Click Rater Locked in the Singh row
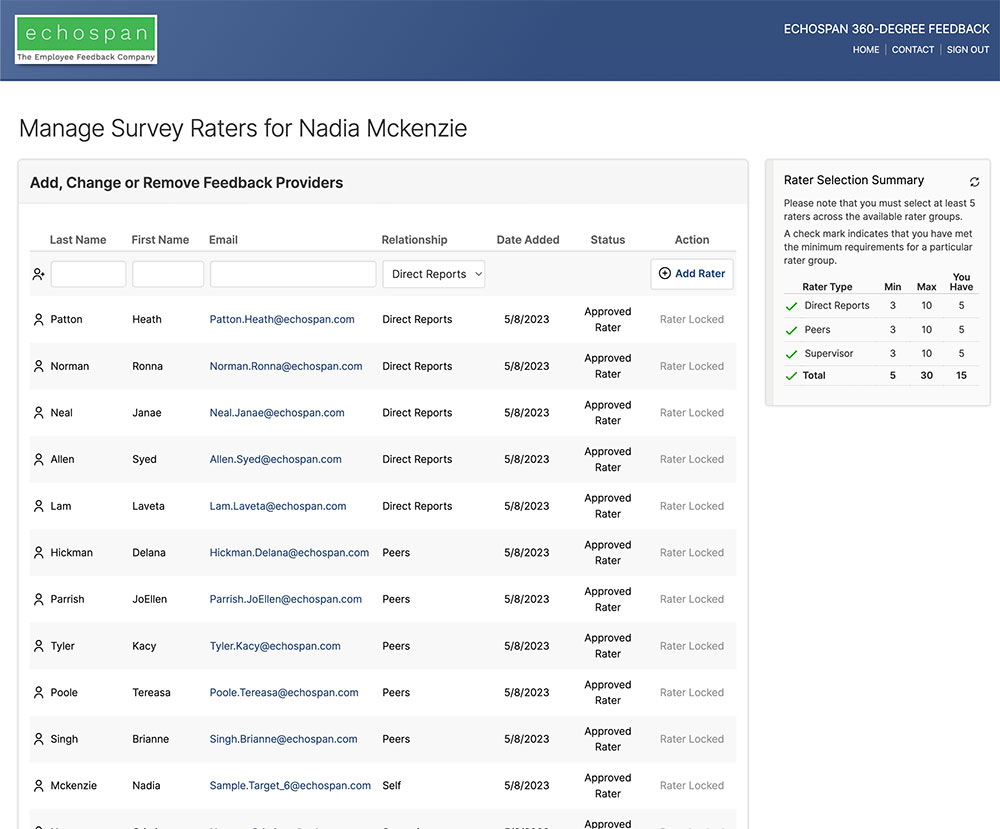Image resolution: width=1000 pixels, height=829 pixels. coord(692,738)
